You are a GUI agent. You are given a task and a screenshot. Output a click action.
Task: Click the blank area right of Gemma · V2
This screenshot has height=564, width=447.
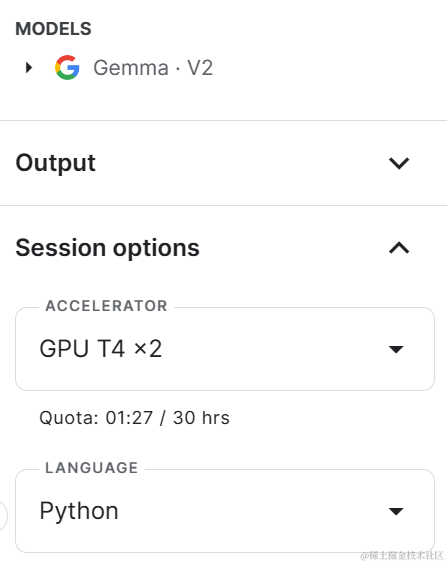click(324, 68)
